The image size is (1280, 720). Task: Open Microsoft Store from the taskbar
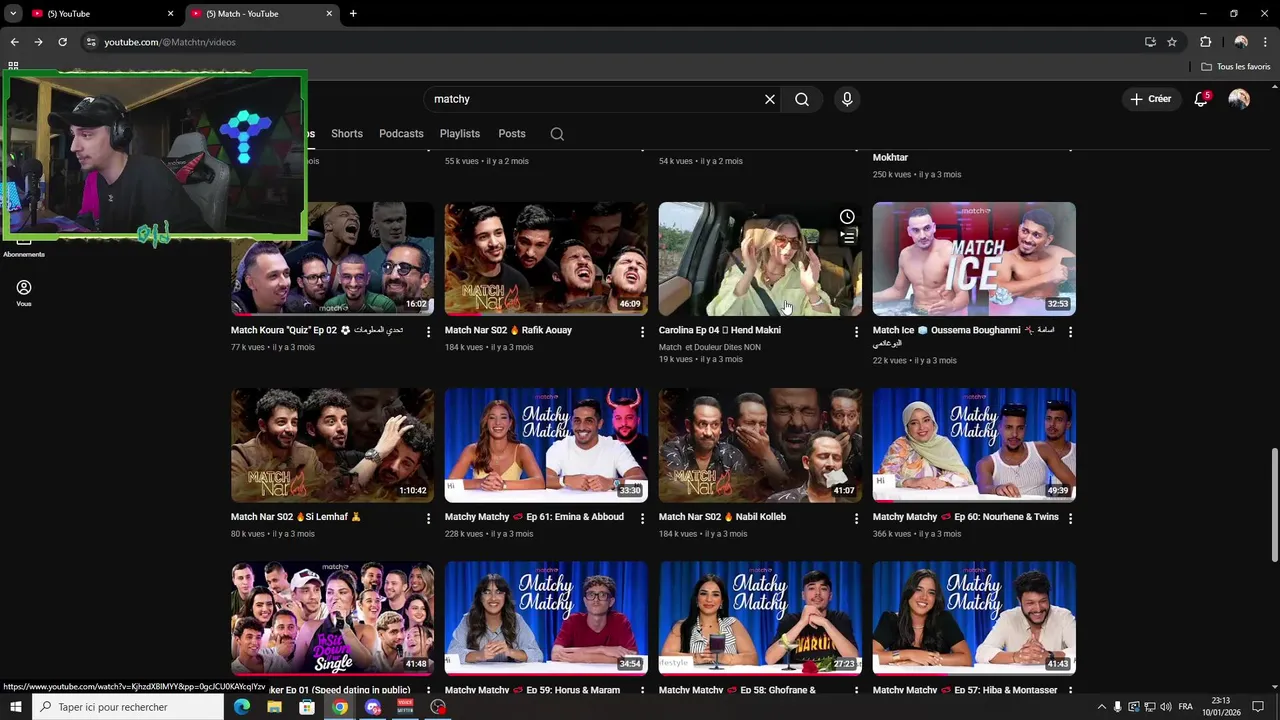tap(307, 707)
